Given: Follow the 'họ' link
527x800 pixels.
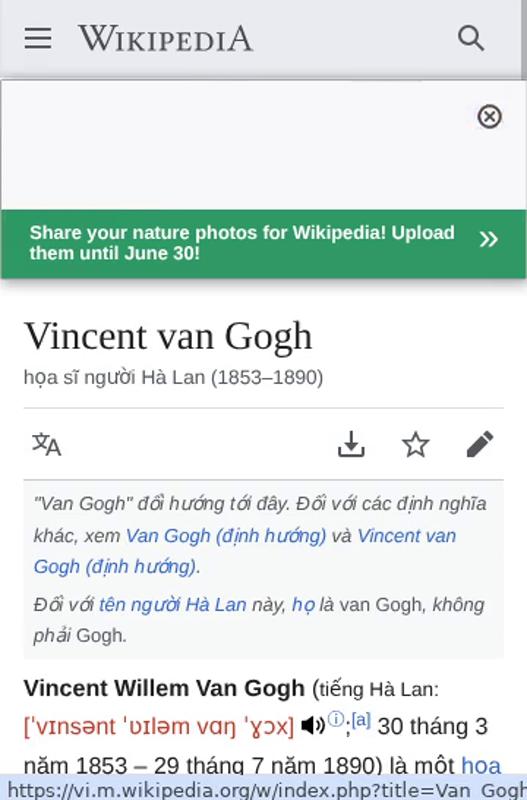Looking at the screenshot, I should [x=303, y=605].
